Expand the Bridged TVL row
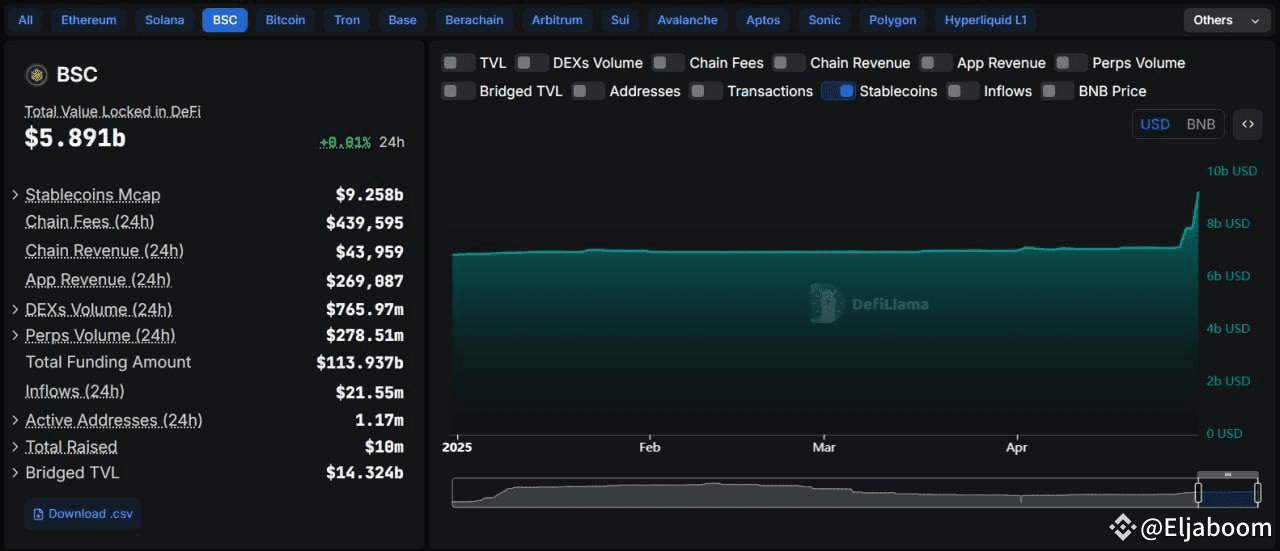This screenshot has height=551, width=1280. pos(15,473)
